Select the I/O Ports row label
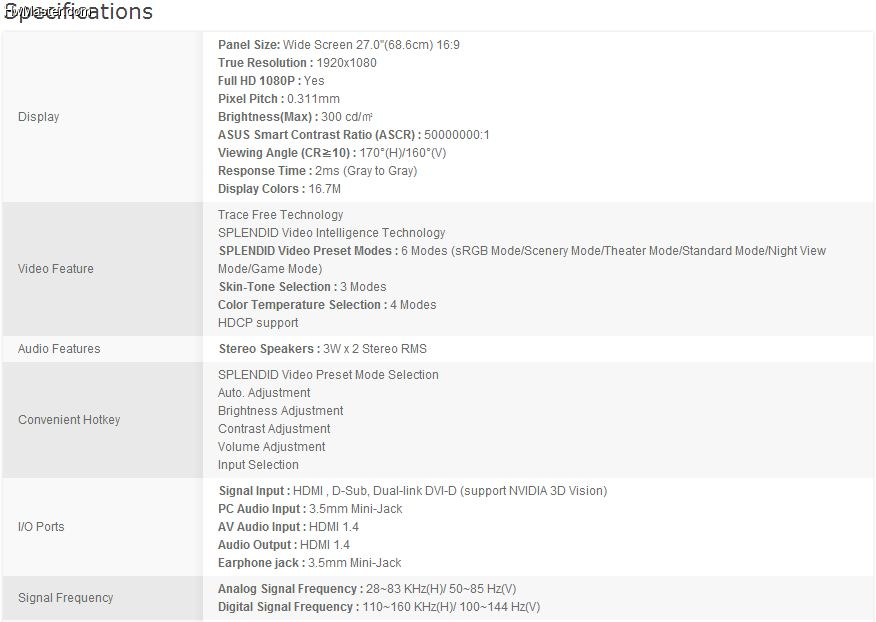 pyautogui.click(x=41, y=526)
